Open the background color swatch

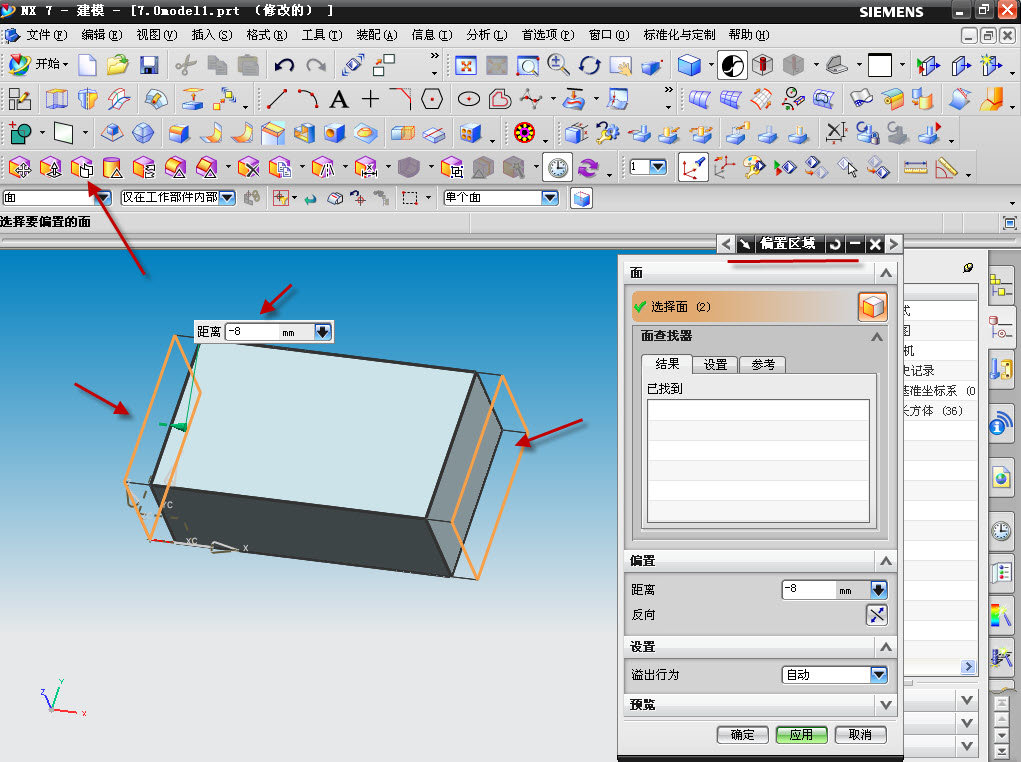click(x=880, y=65)
